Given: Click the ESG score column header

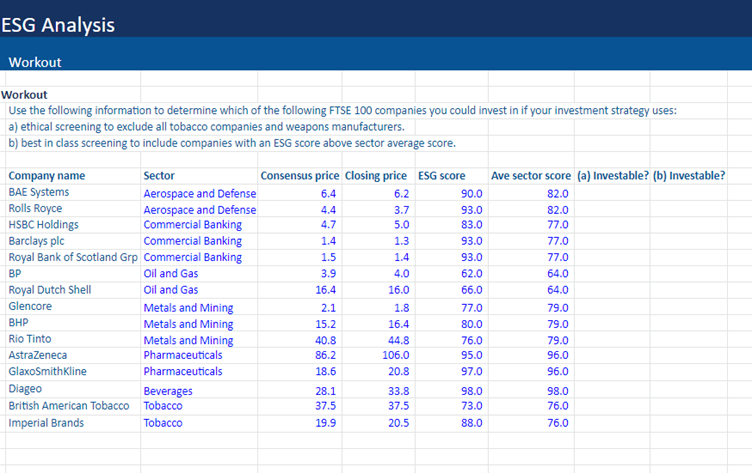Looking at the screenshot, I should (x=441, y=176).
